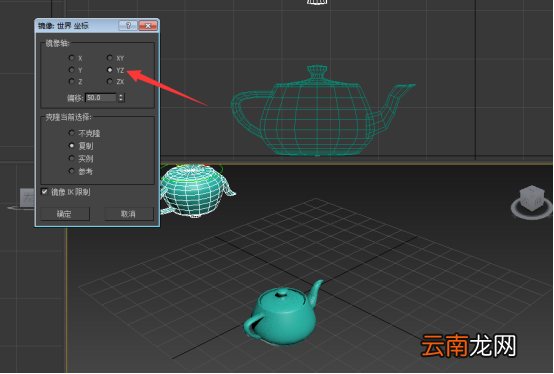Viewport: 554px width, 374px height.
Task: Select the Z mirror axis radio button
Action: point(72,82)
